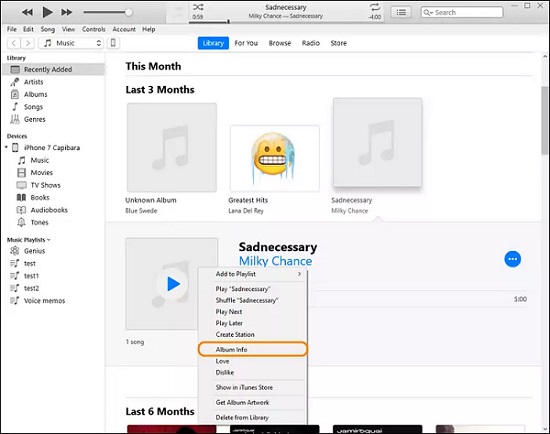This screenshot has width=550, height=434.
Task: Click the Up Next list icon
Action: pos(401,13)
